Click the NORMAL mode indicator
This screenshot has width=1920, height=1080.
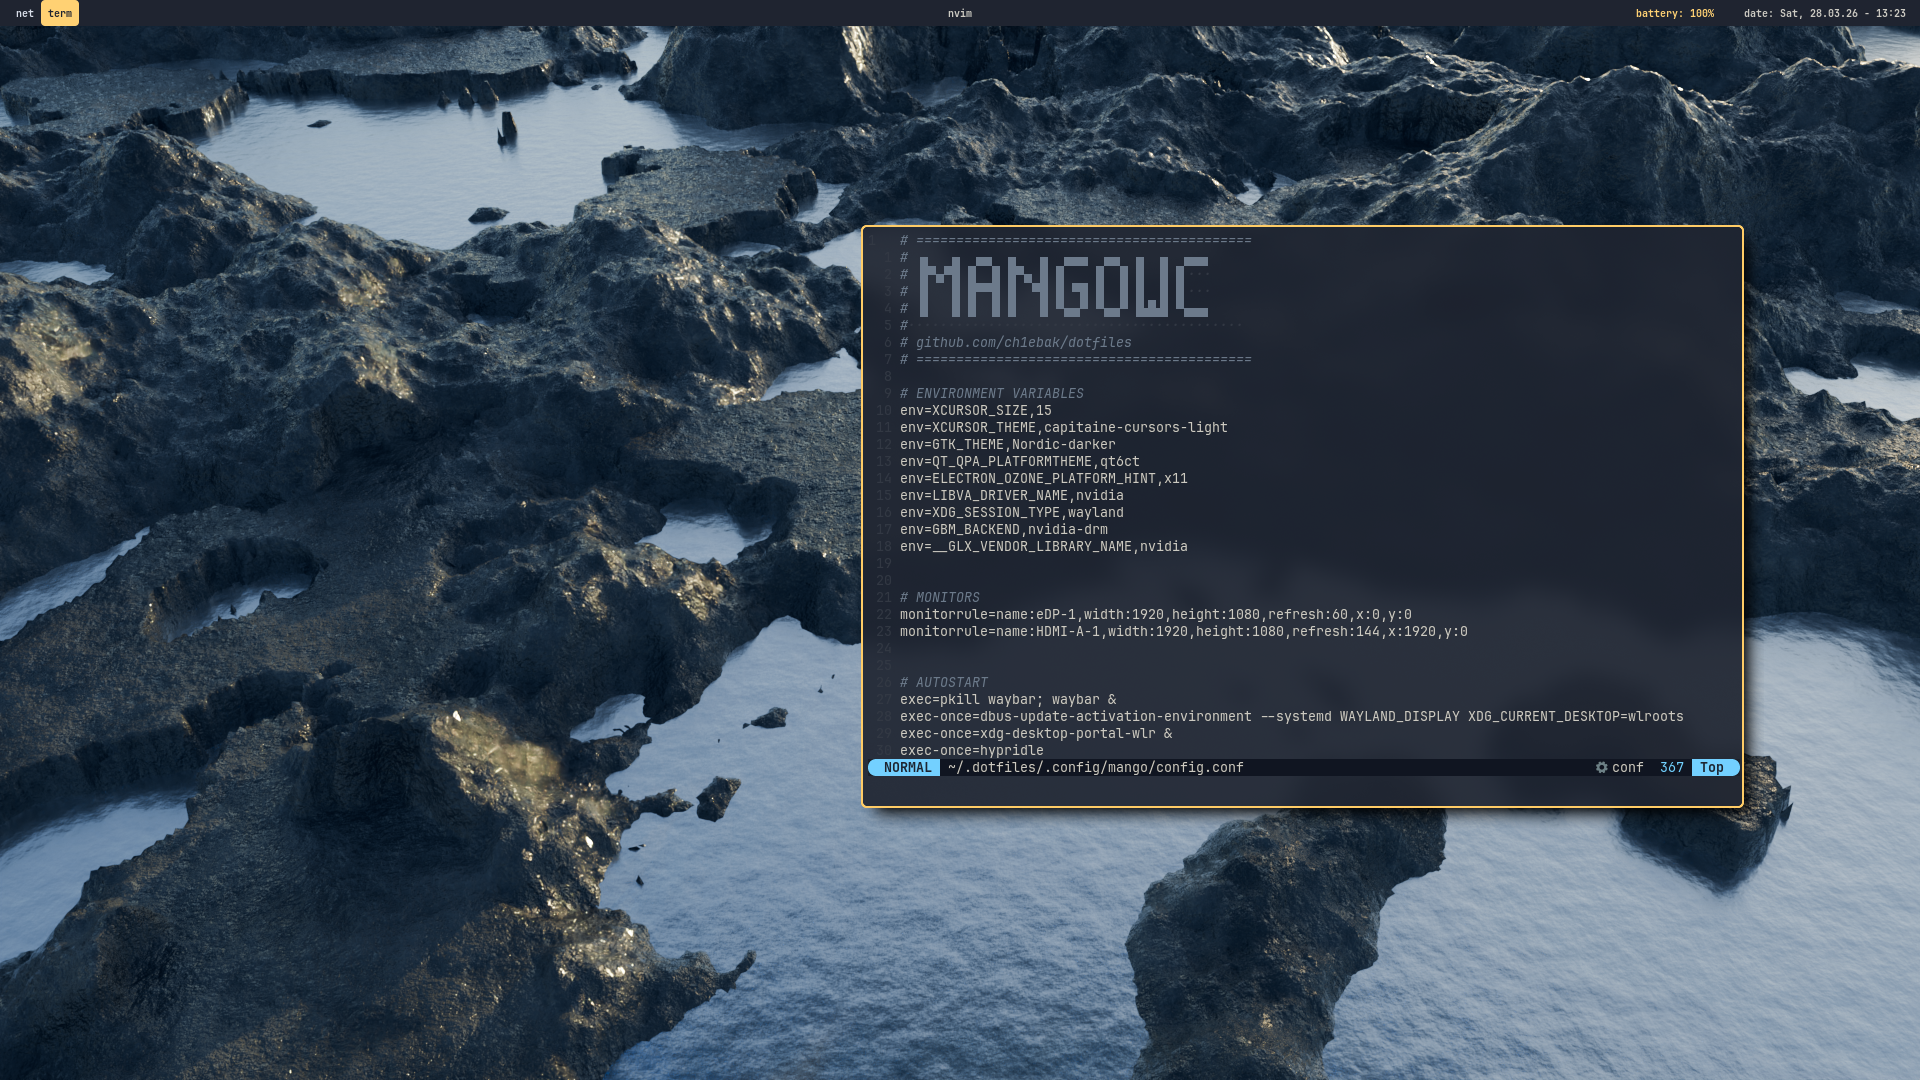906,767
